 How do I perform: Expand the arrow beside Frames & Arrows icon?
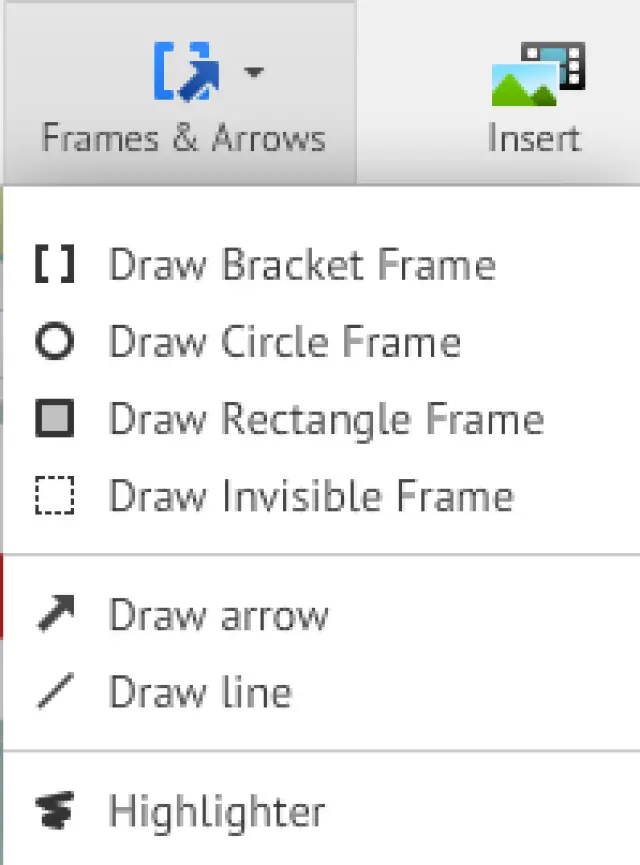(255, 72)
